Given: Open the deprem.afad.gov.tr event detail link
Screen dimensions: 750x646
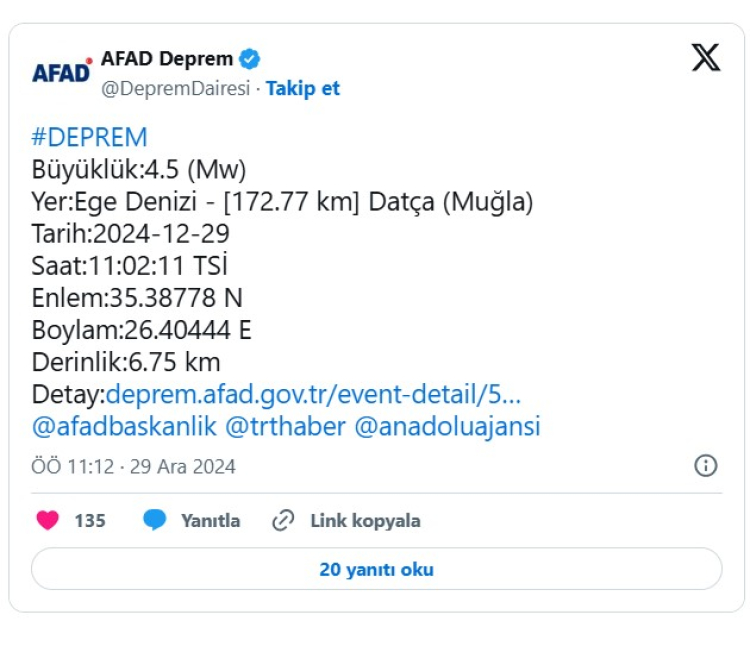Looking at the screenshot, I should [x=313, y=393].
